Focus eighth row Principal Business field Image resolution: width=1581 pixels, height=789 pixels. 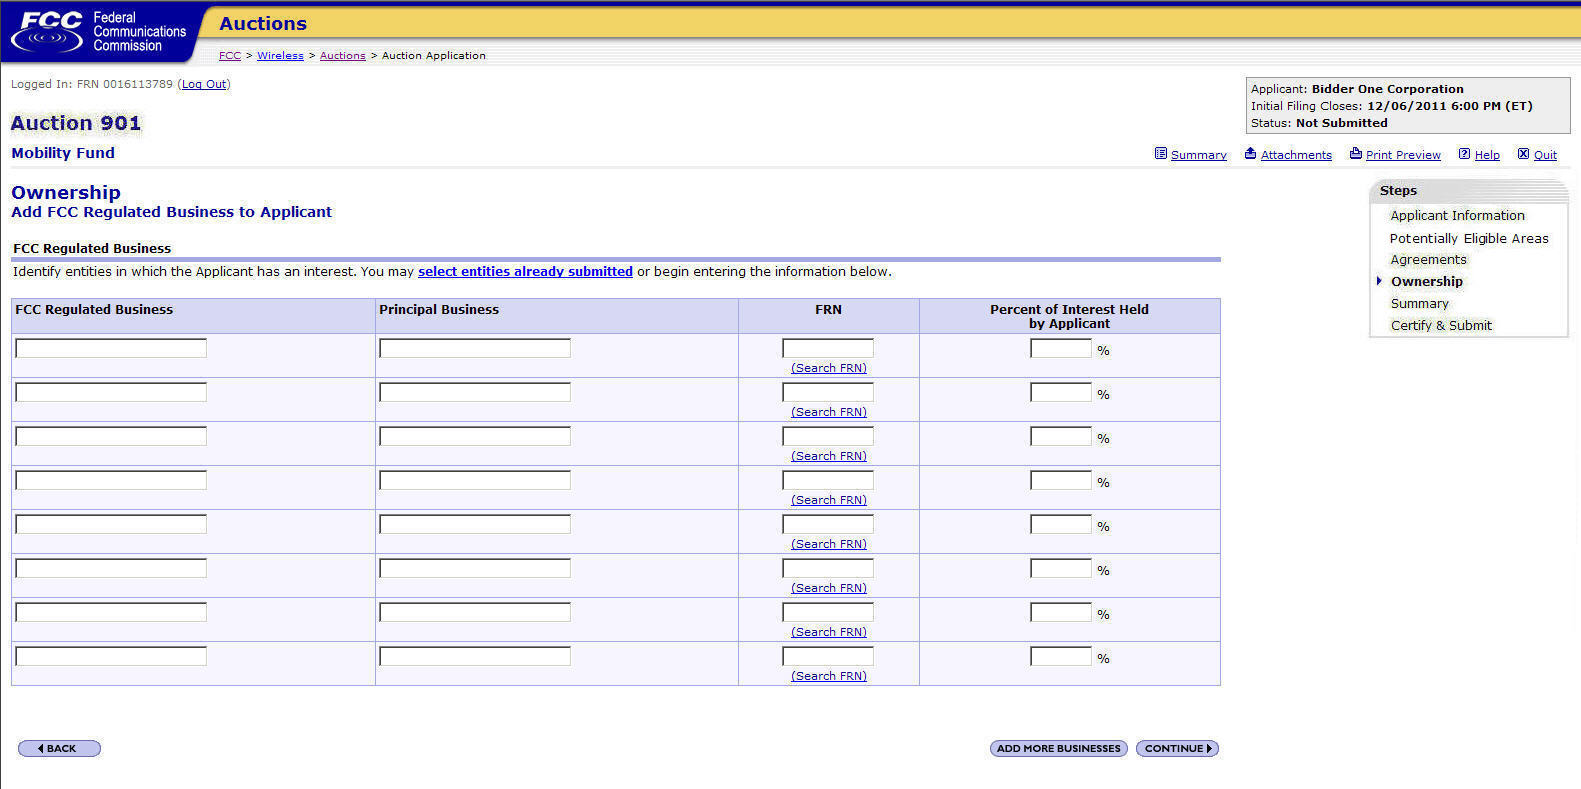point(475,656)
